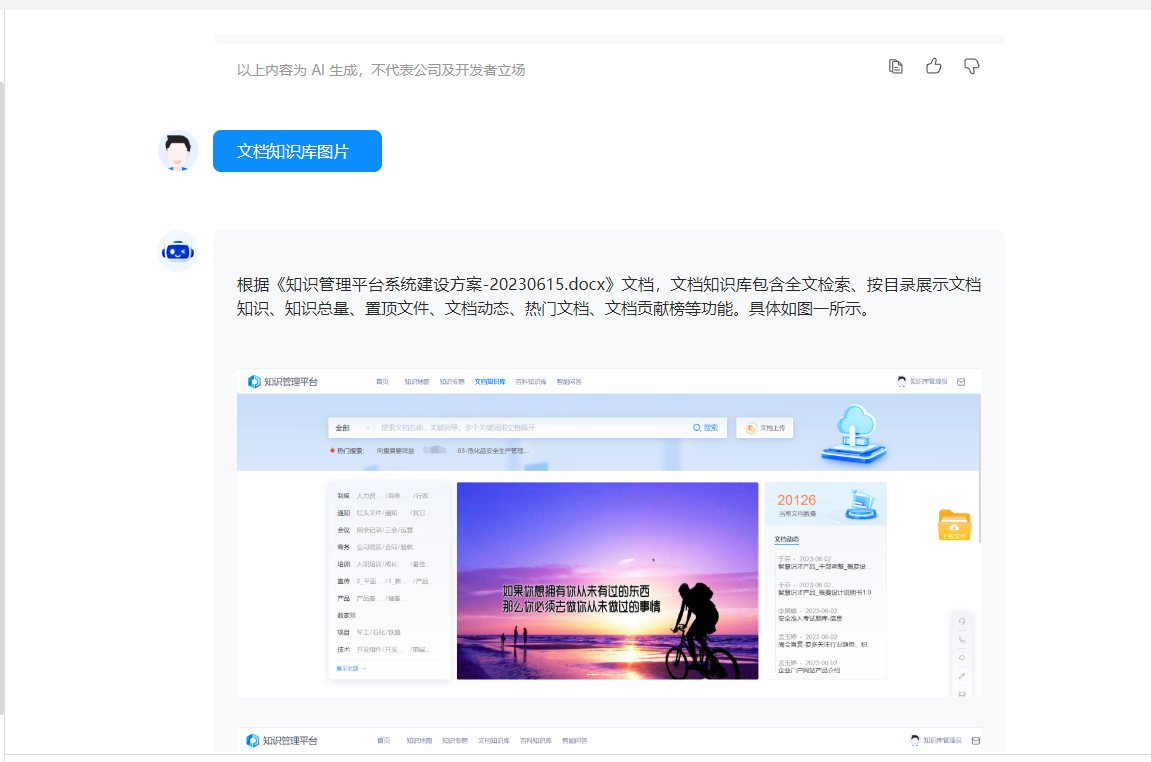Screen dimensions: 1151x762
Task: Click the user avatar beside the blue message
Action: tap(178, 151)
